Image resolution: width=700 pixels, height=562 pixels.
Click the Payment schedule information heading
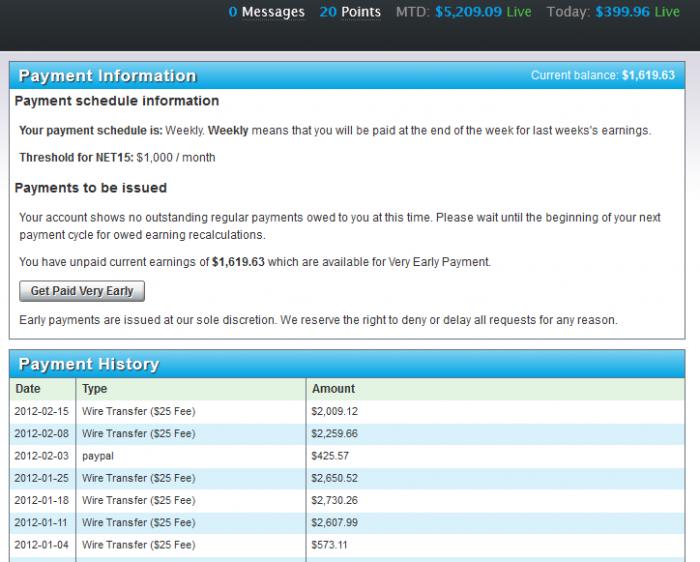tap(117, 101)
